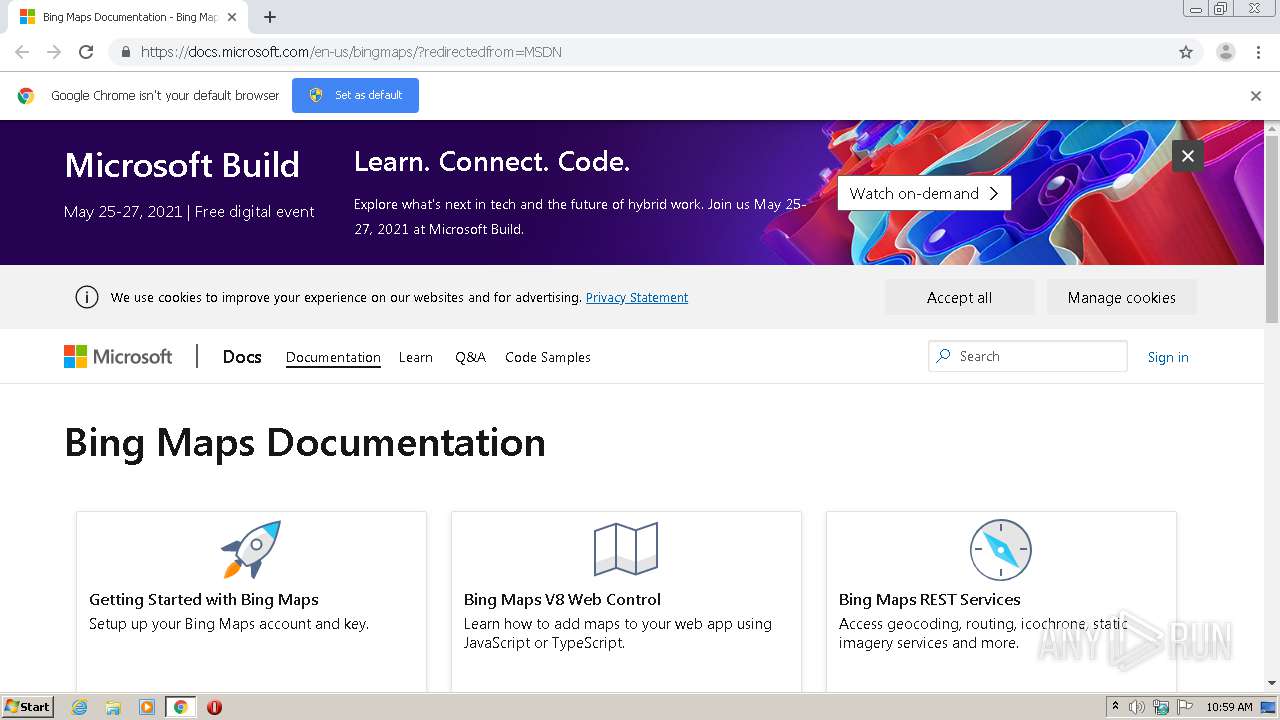Click the page vertical scrollbar thumb

point(1272,229)
